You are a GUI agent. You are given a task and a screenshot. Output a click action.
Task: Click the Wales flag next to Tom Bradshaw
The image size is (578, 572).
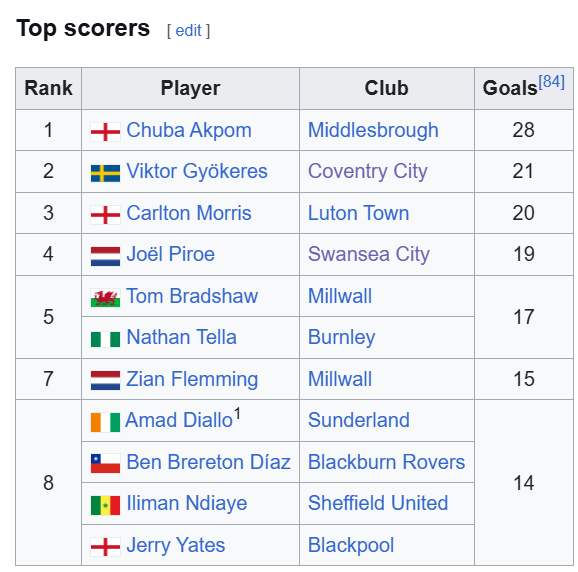pos(105,298)
